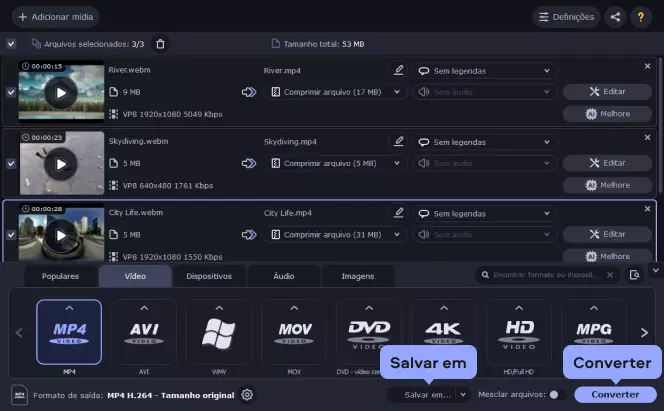Open Comprimir arquivo (17 MB) dropdown
The width and height of the screenshot is (664, 411).
(x=335, y=92)
